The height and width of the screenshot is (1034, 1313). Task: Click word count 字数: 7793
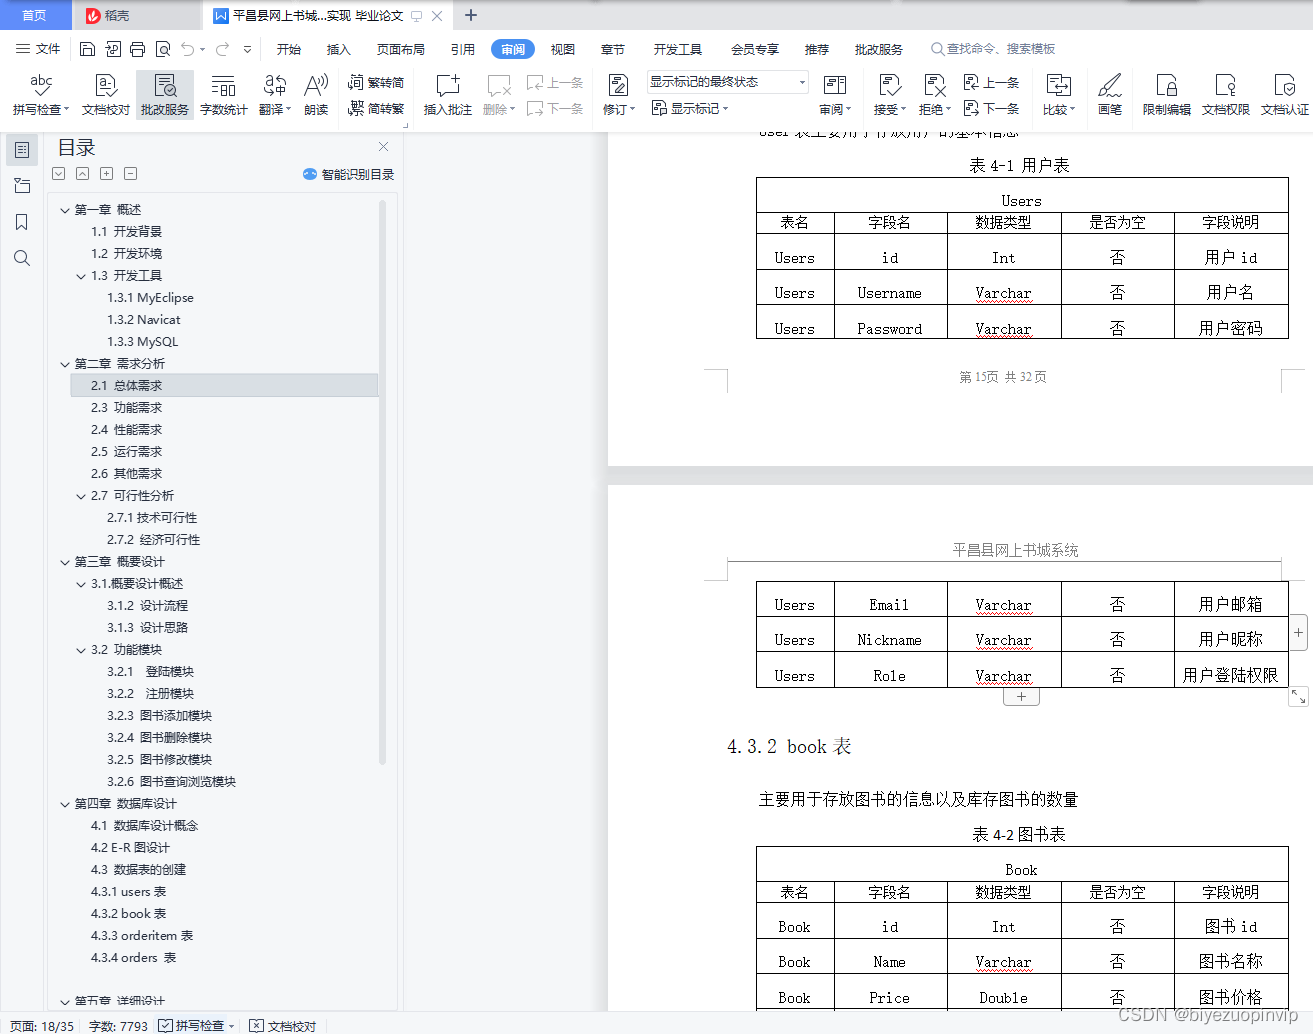[x=118, y=1026]
